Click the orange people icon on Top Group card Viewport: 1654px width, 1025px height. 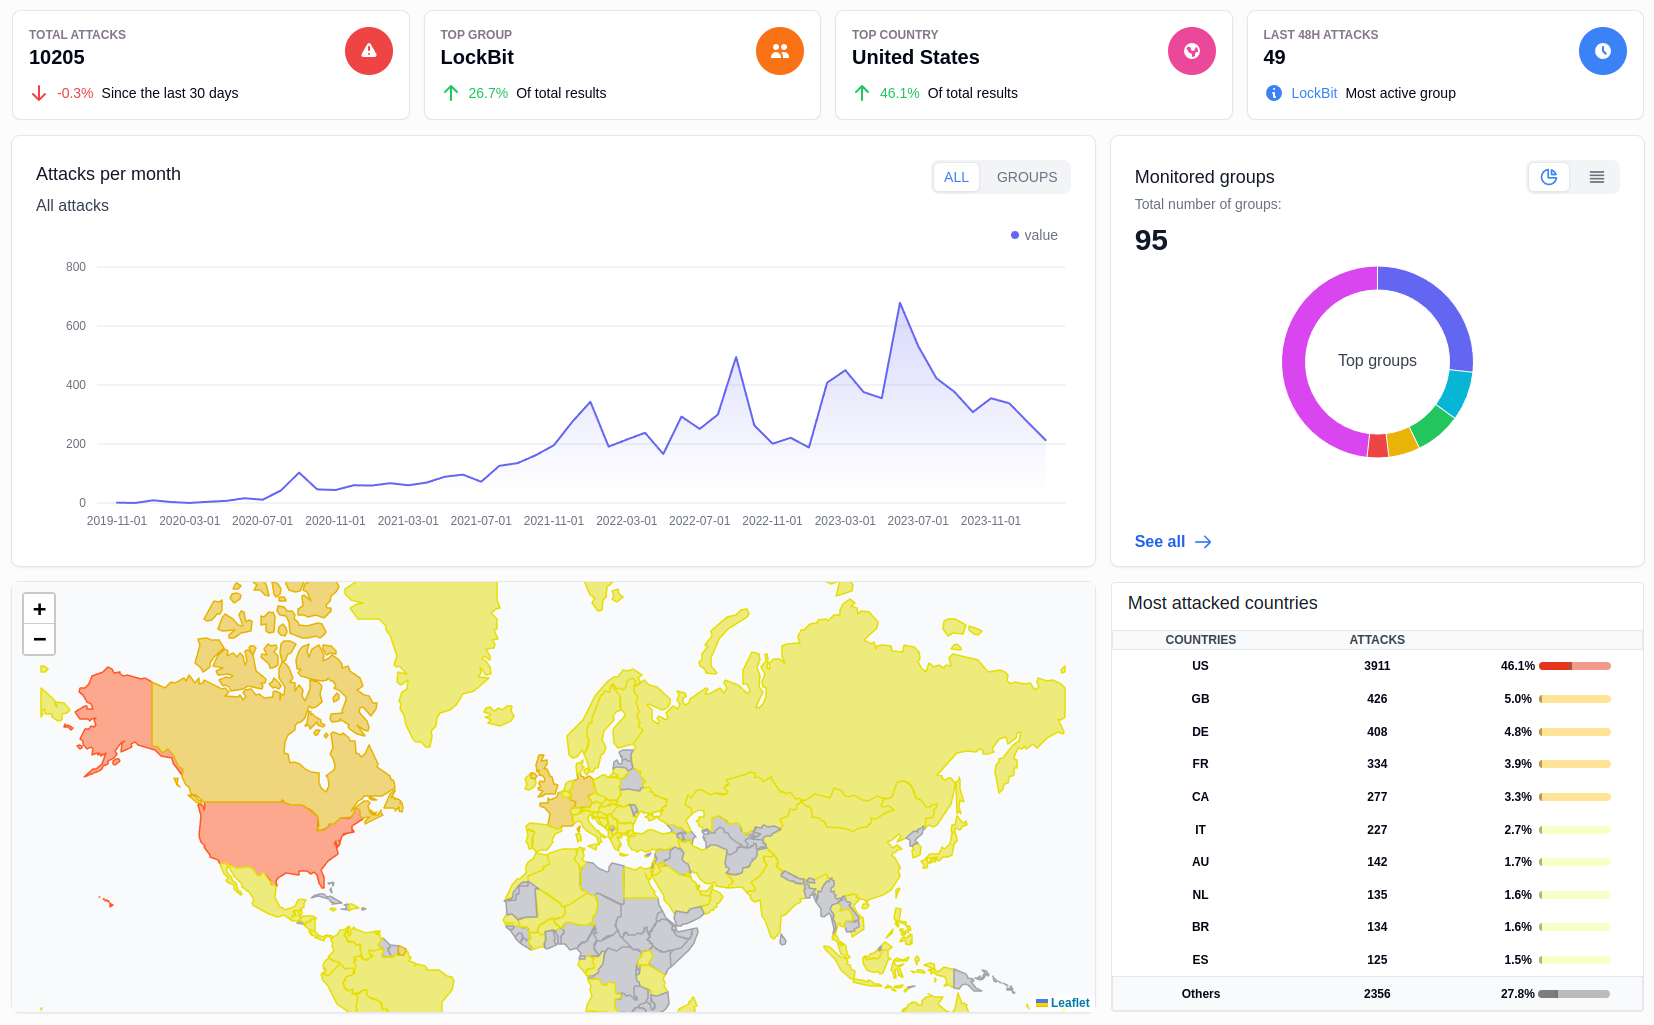(x=780, y=51)
